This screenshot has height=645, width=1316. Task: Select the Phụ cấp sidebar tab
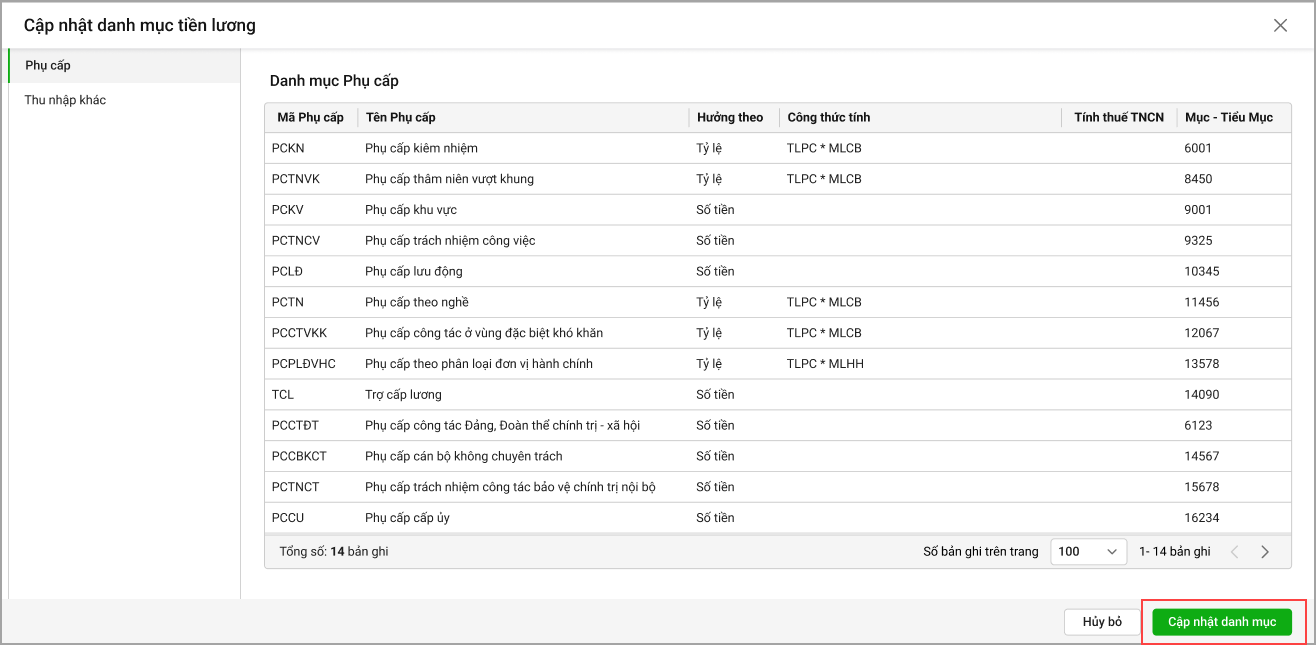[48, 65]
